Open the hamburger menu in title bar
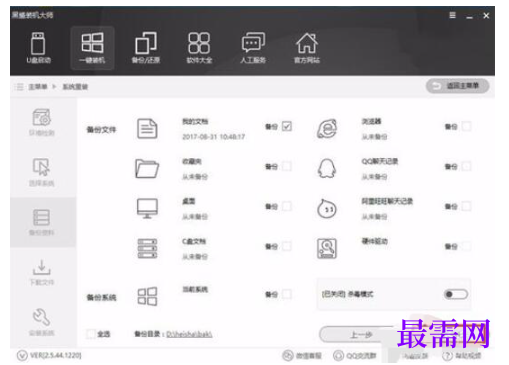Screen dimensions: 509x365 [452, 15]
